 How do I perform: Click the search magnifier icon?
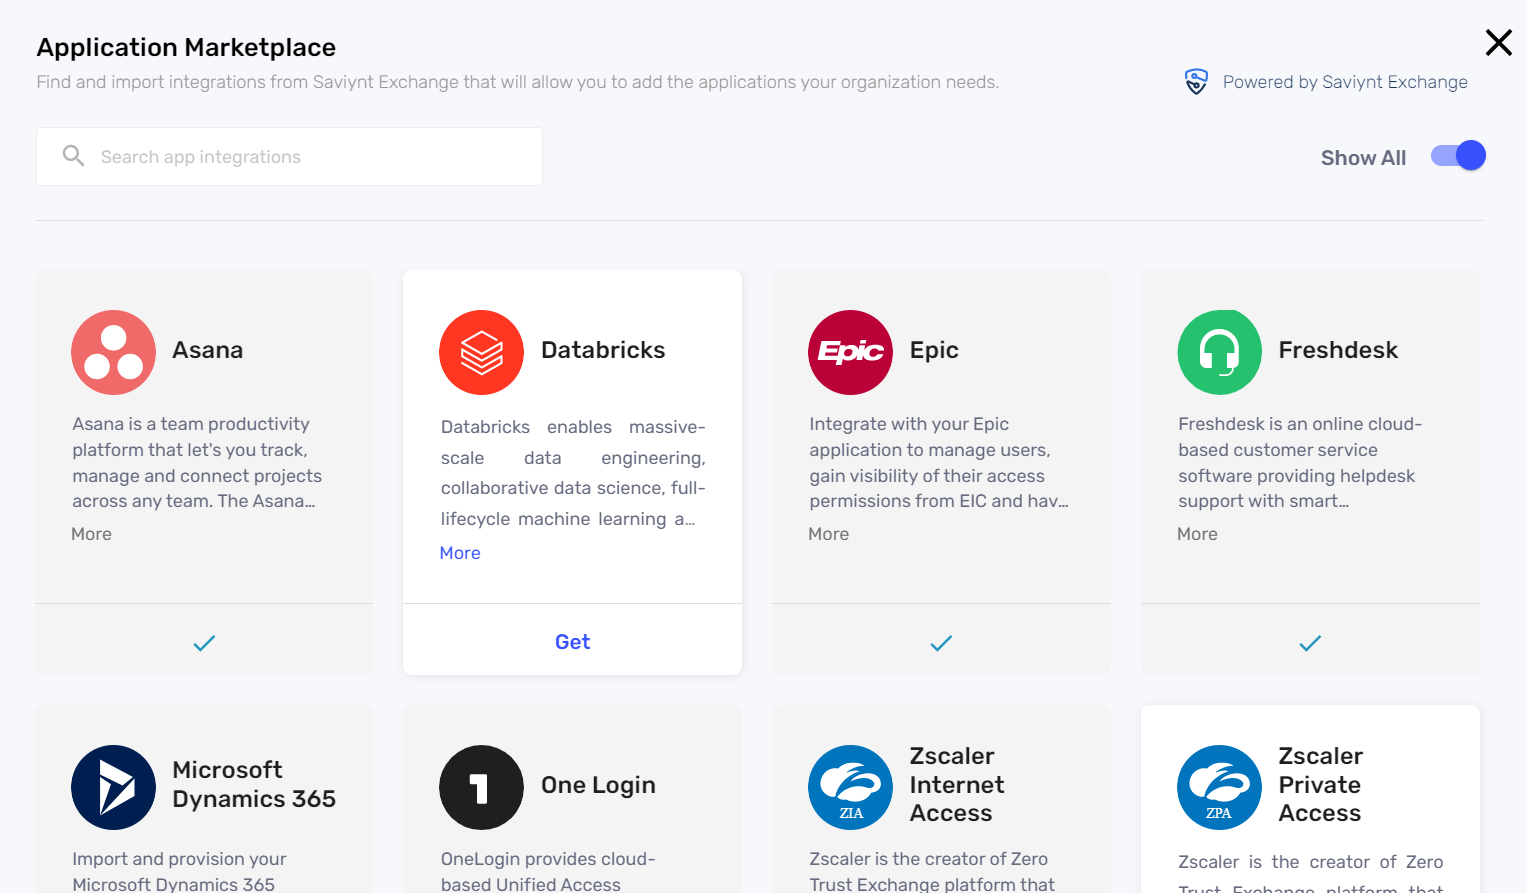tap(73, 156)
